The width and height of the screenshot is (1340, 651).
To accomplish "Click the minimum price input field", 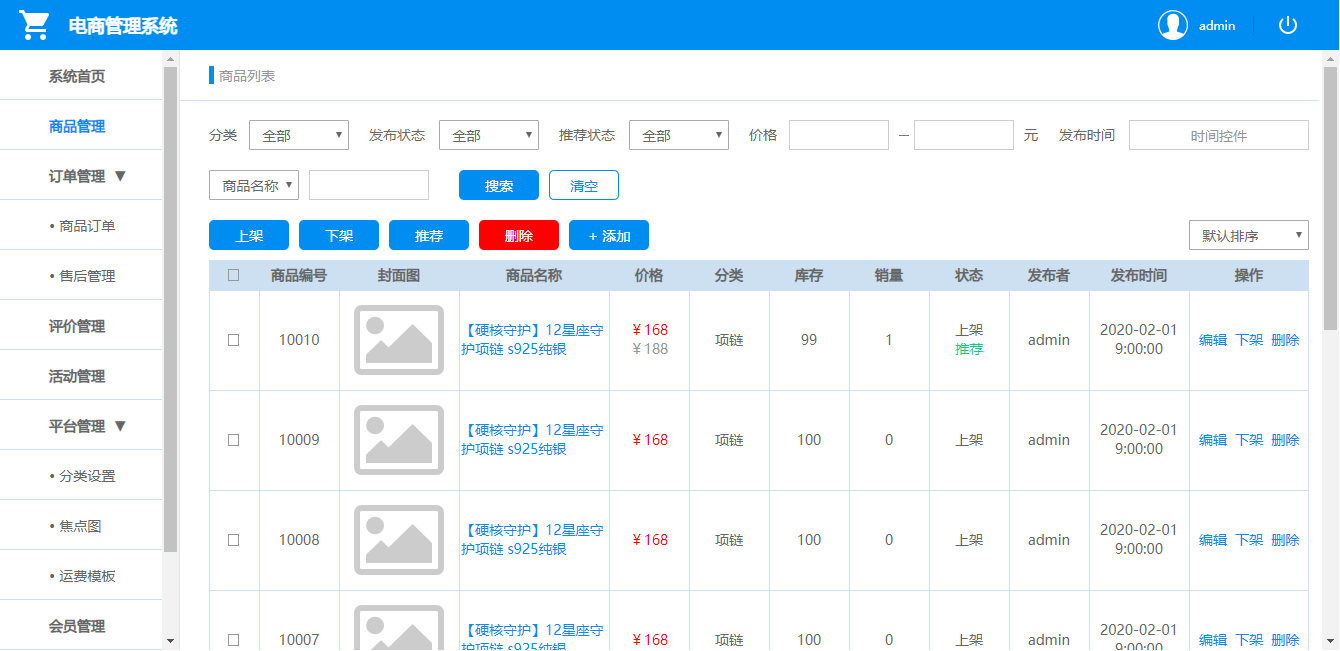I will [839, 135].
